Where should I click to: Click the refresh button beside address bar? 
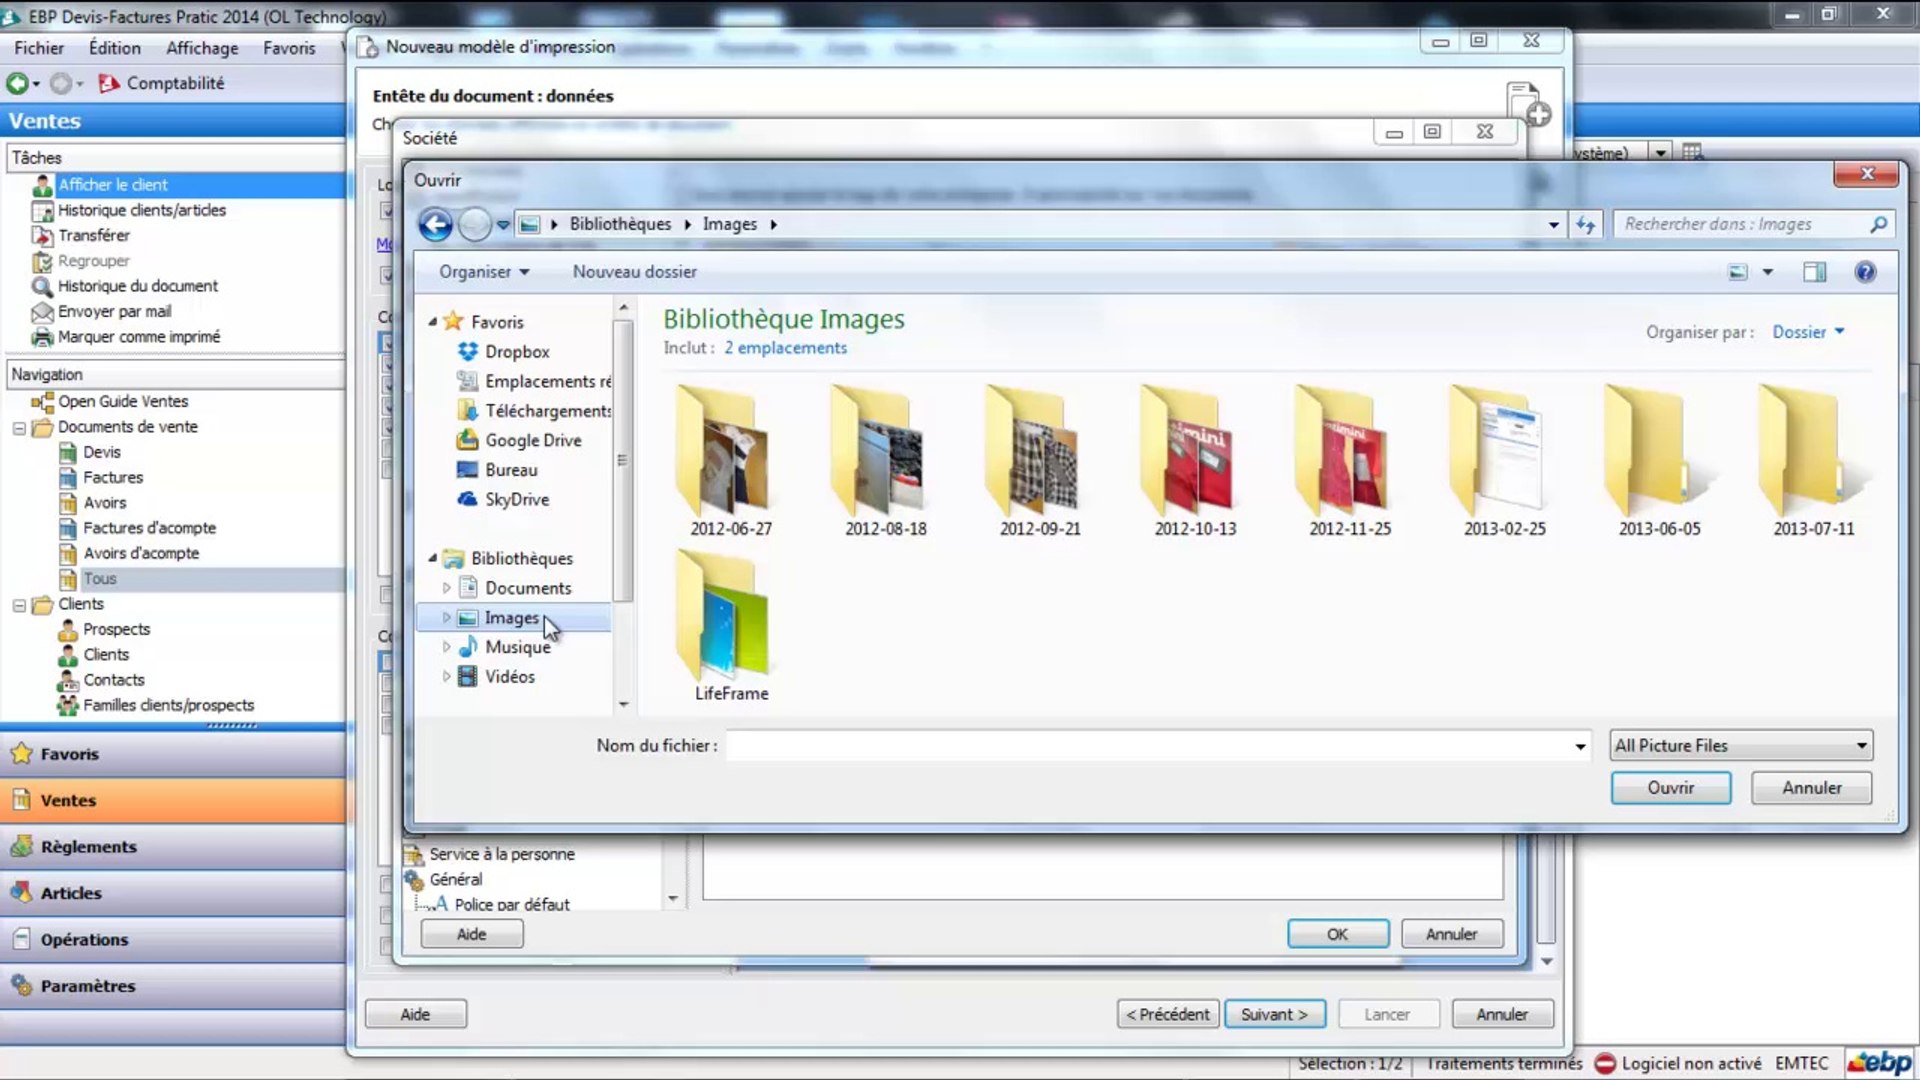[1585, 224]
